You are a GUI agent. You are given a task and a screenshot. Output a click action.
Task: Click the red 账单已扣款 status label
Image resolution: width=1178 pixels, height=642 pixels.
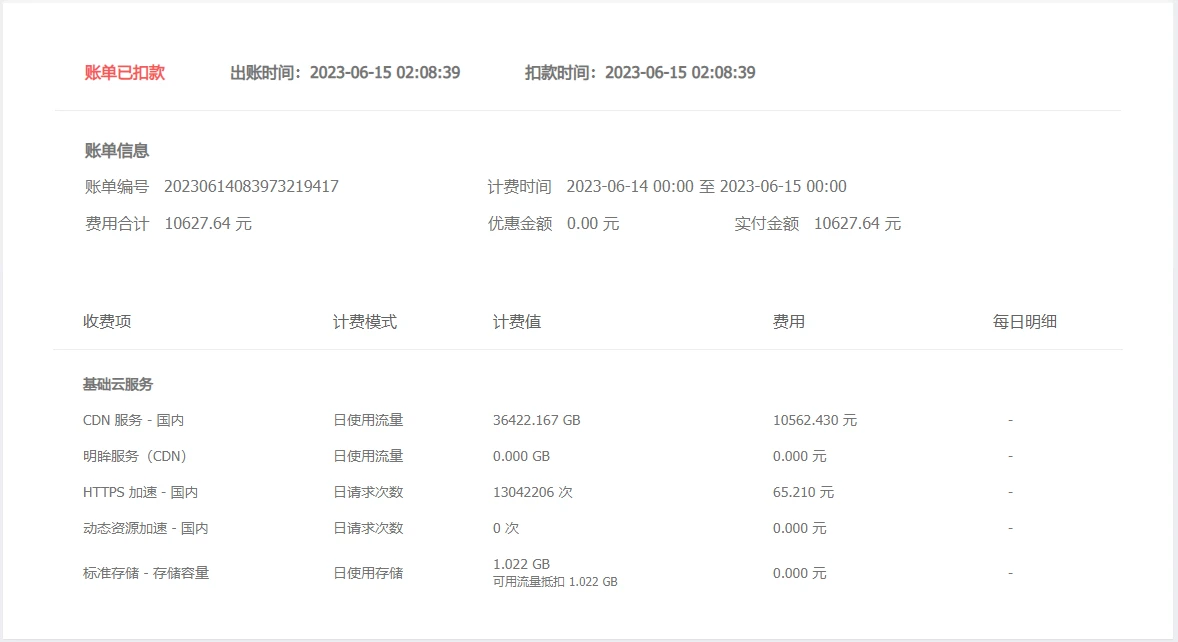pos(125,73)
